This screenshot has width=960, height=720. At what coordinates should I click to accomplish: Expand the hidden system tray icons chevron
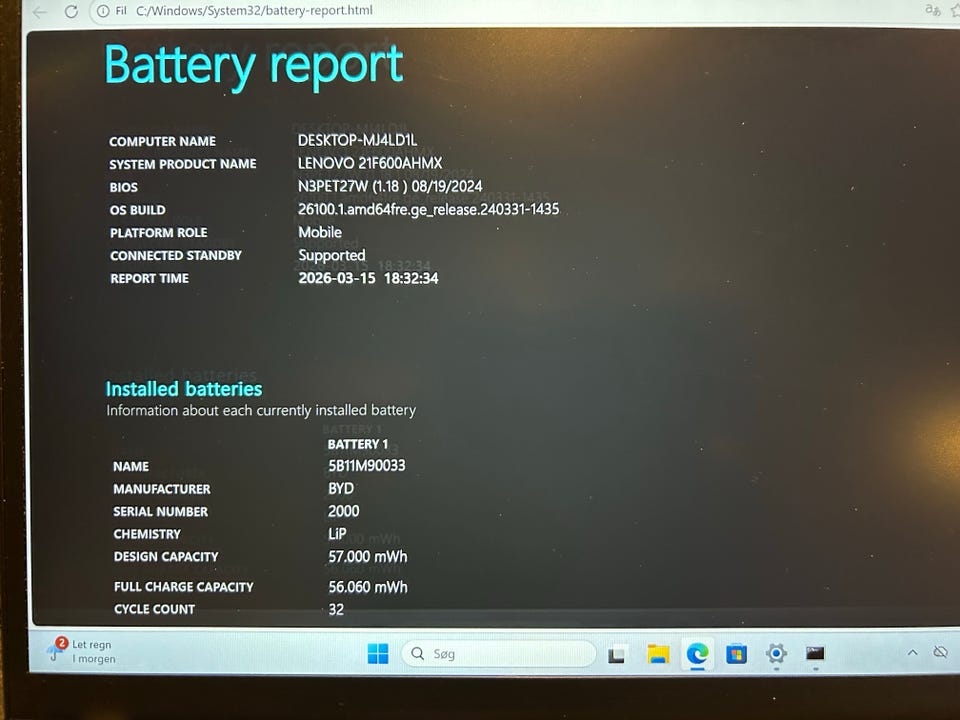[x=912, y=653]
